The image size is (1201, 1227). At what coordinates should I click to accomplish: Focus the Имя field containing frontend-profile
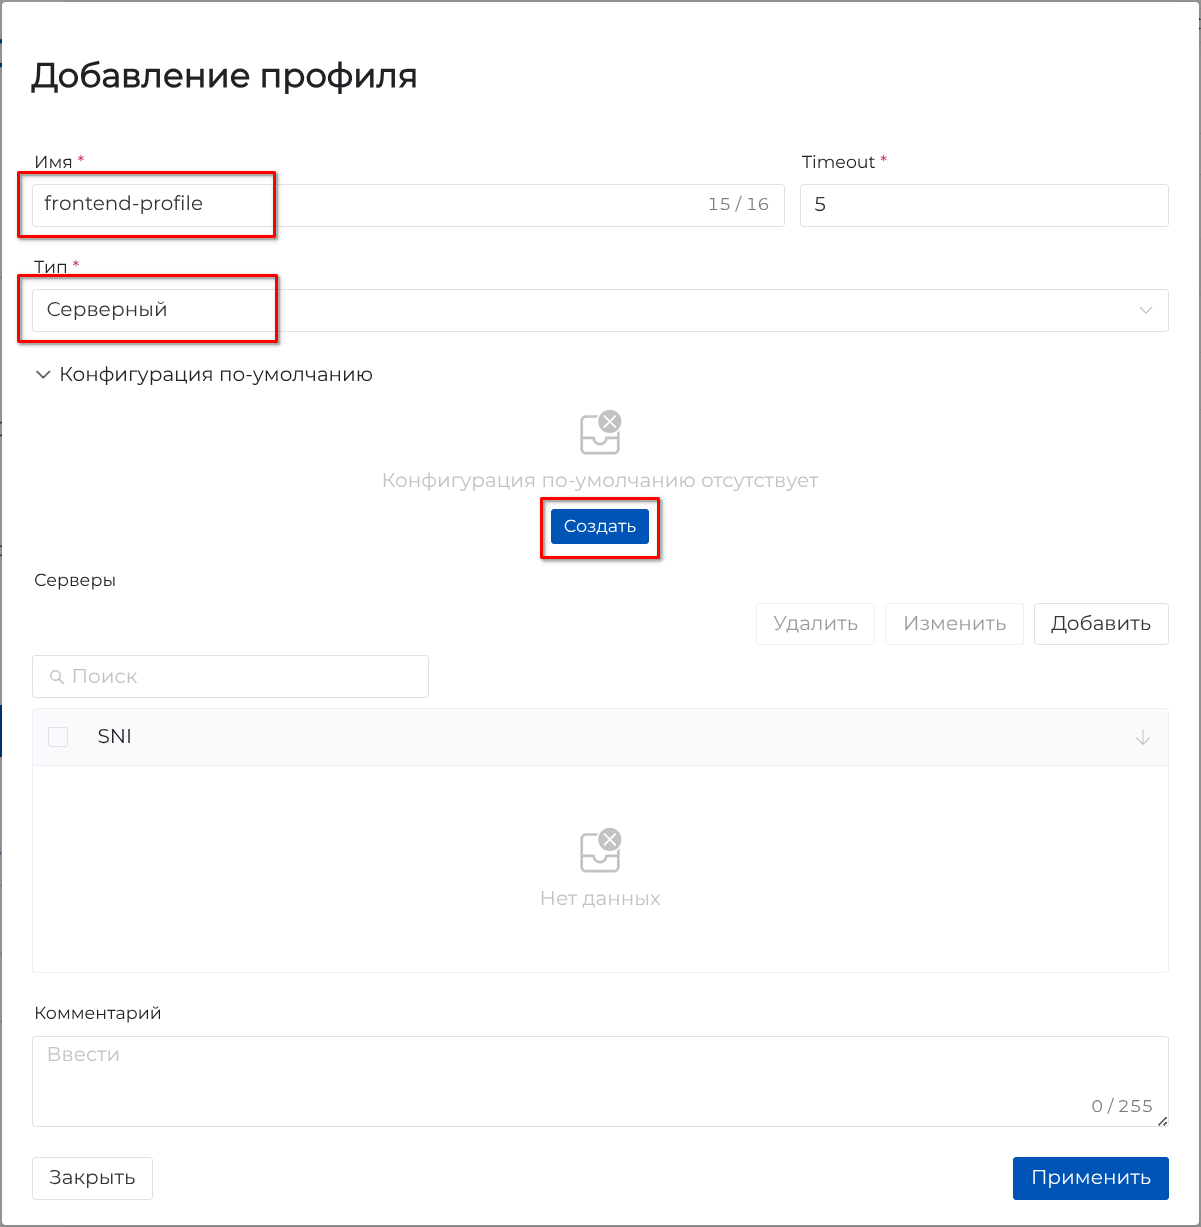coord(370,204)
